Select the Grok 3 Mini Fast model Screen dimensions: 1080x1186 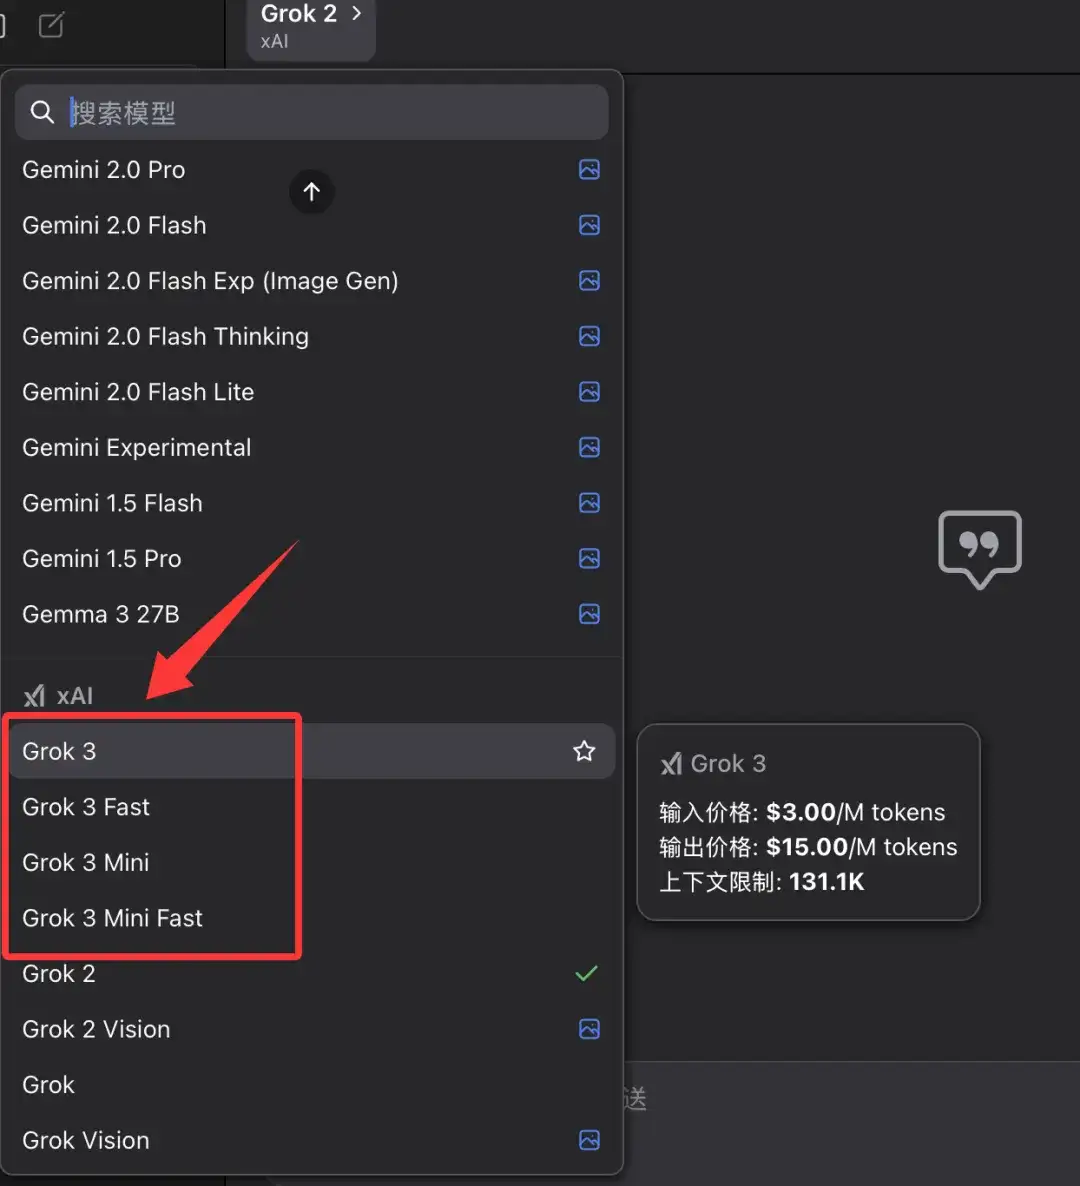[x=312, y=918]
